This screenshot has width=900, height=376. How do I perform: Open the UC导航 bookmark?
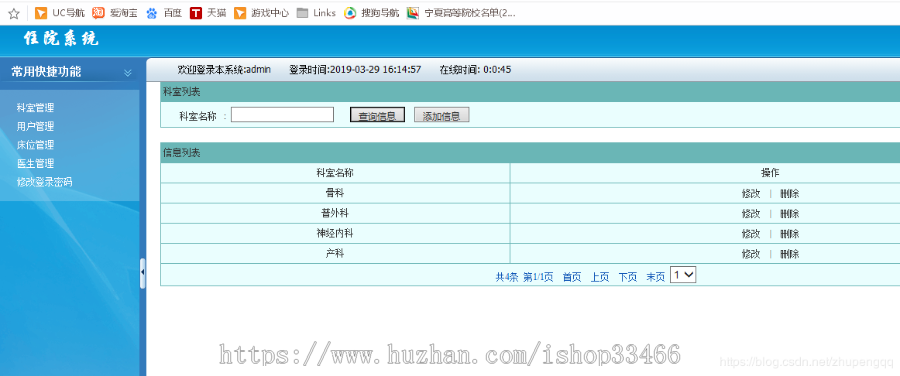coord(60,13)
